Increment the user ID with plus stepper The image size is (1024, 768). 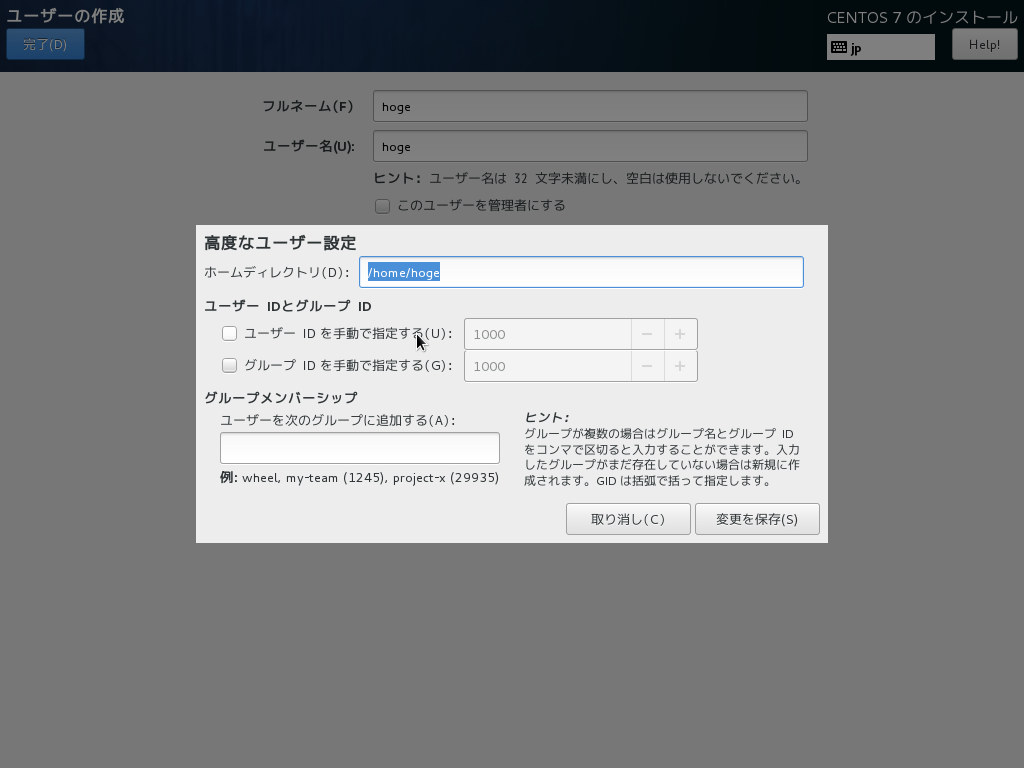(681, 333)
